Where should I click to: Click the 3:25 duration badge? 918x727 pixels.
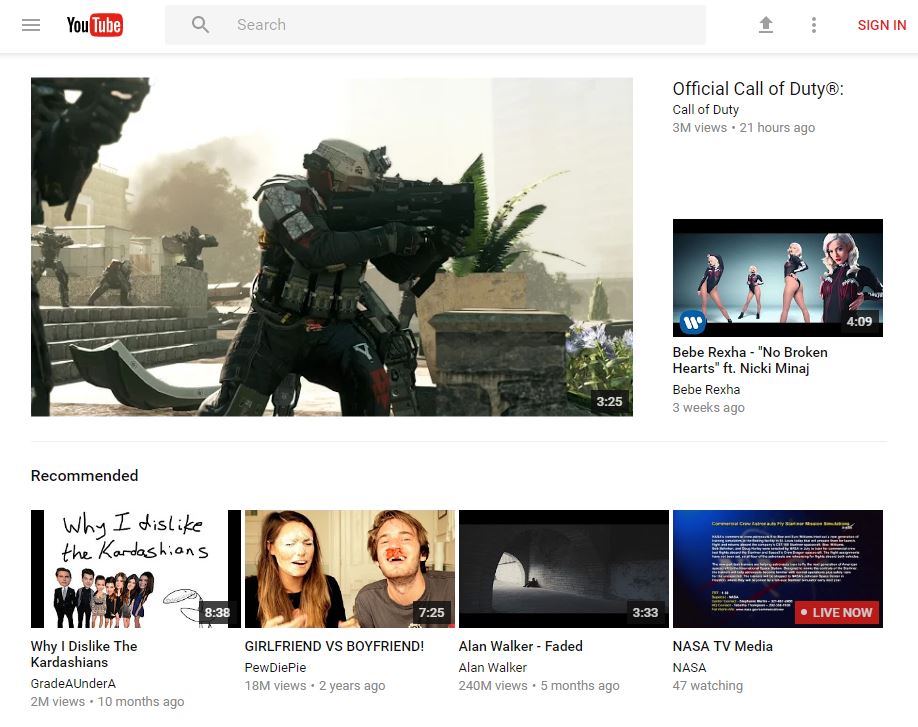(x=609, y=402)
